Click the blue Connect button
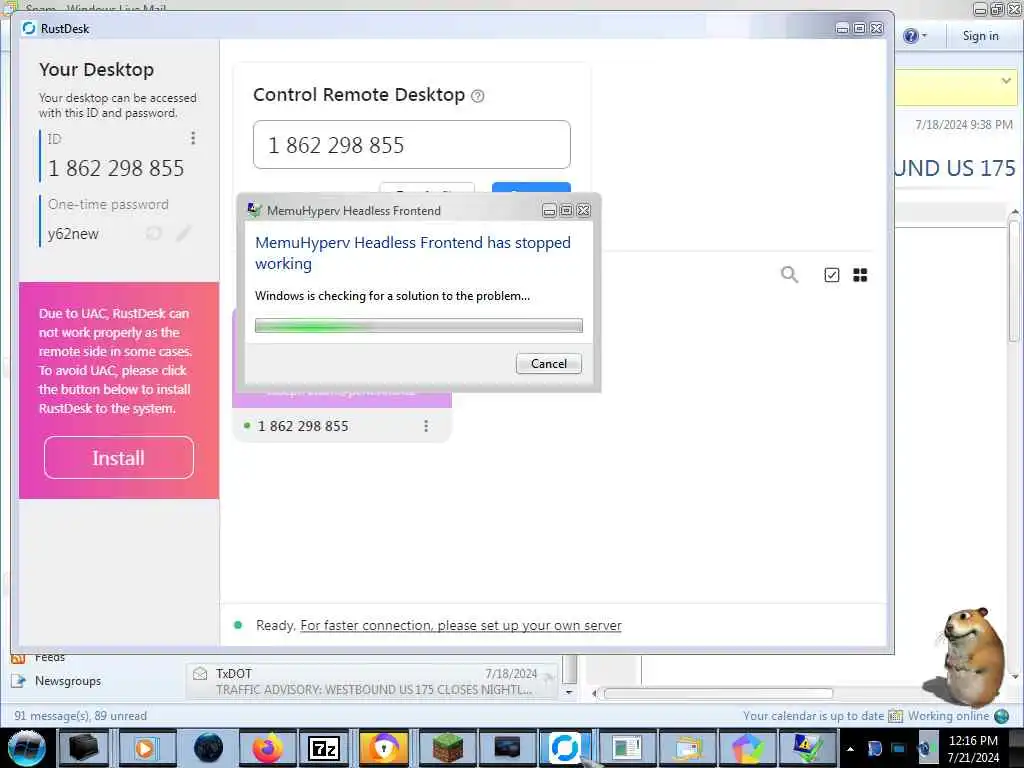 [x=531, y=188]
